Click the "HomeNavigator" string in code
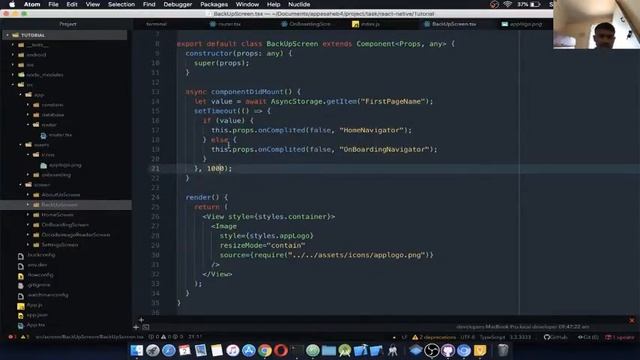640x360 pixels. [x=371, y=130]
